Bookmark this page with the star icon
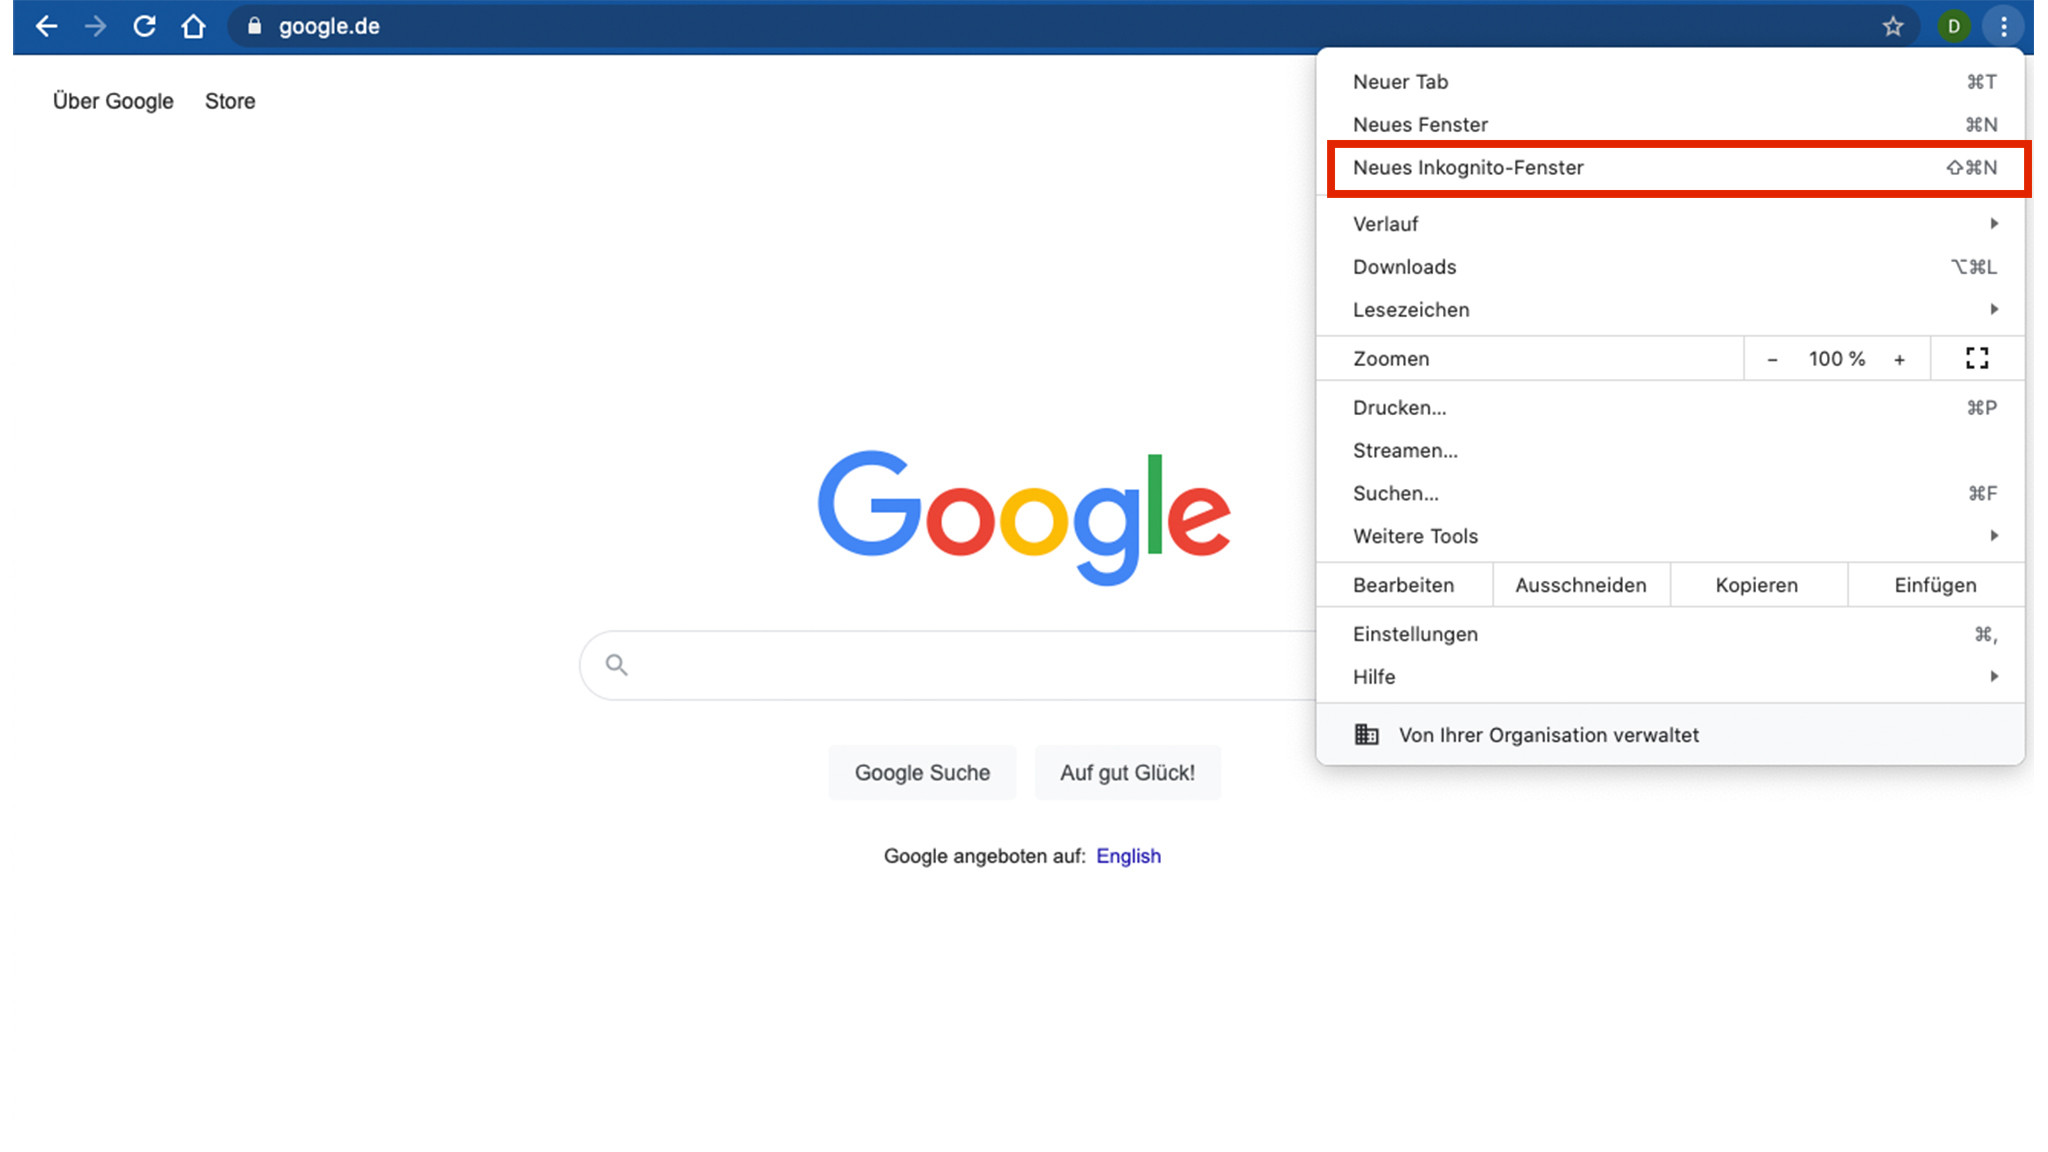 point(1892,26)
